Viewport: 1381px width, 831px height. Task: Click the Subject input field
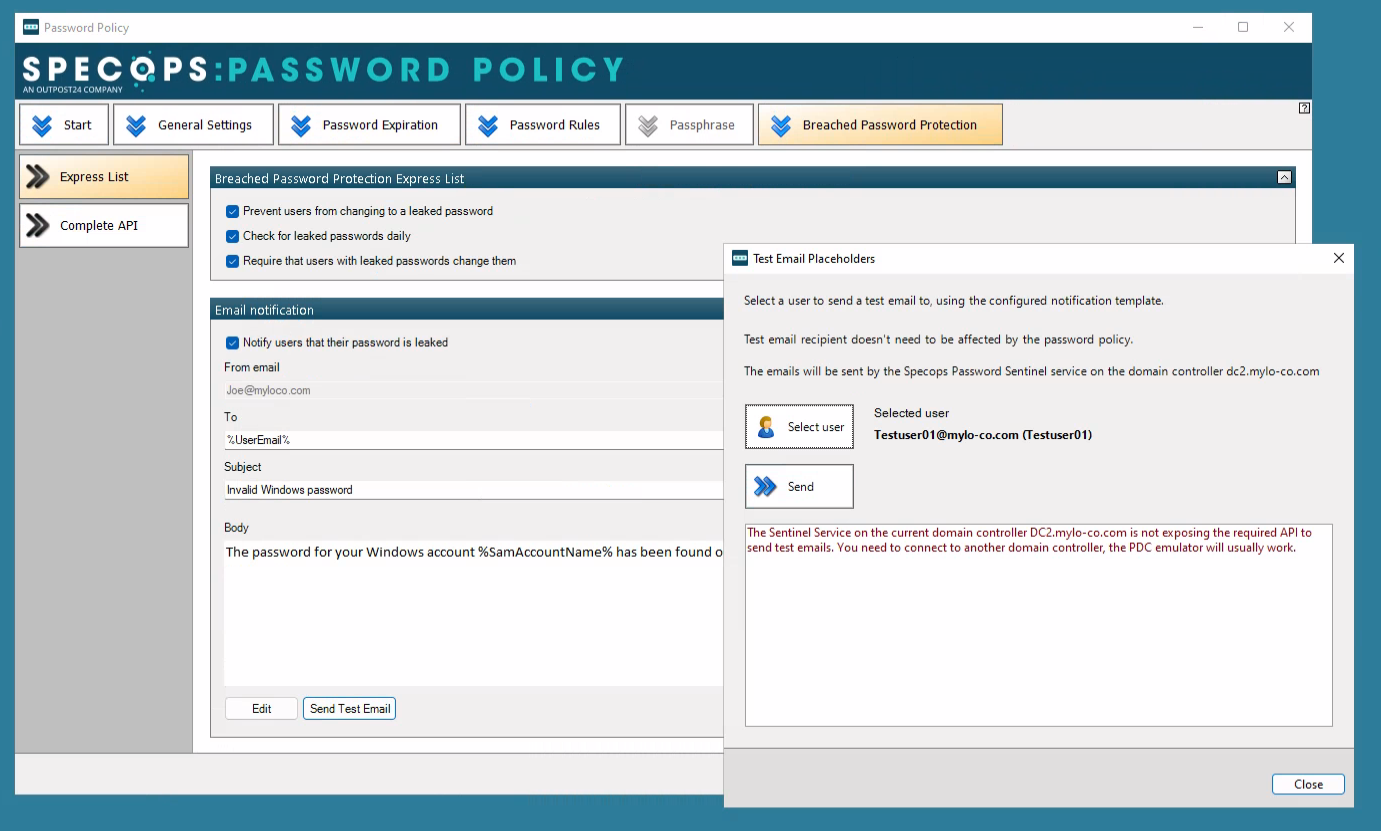point(473,490)
